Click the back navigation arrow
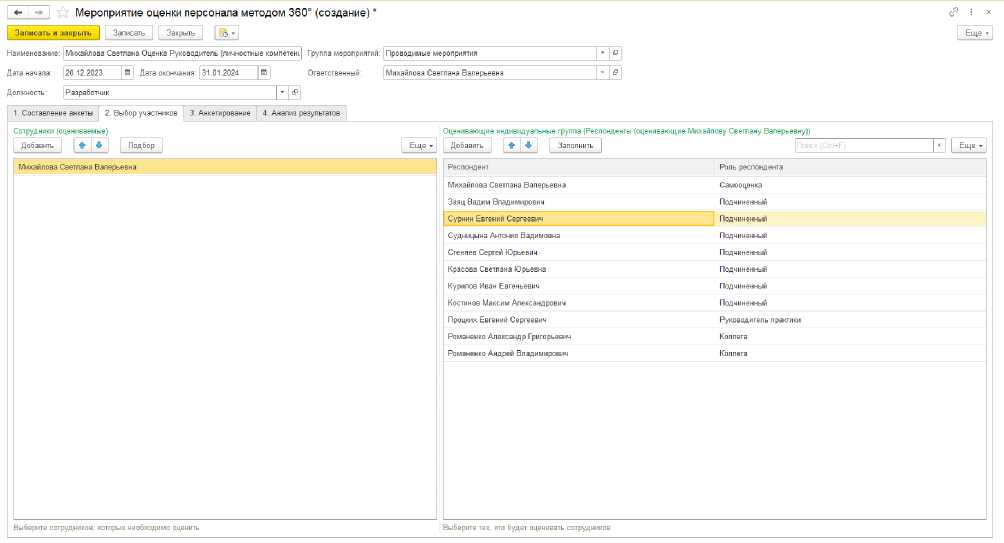Viewport: 1004px width, 543px height. [17, 12]
